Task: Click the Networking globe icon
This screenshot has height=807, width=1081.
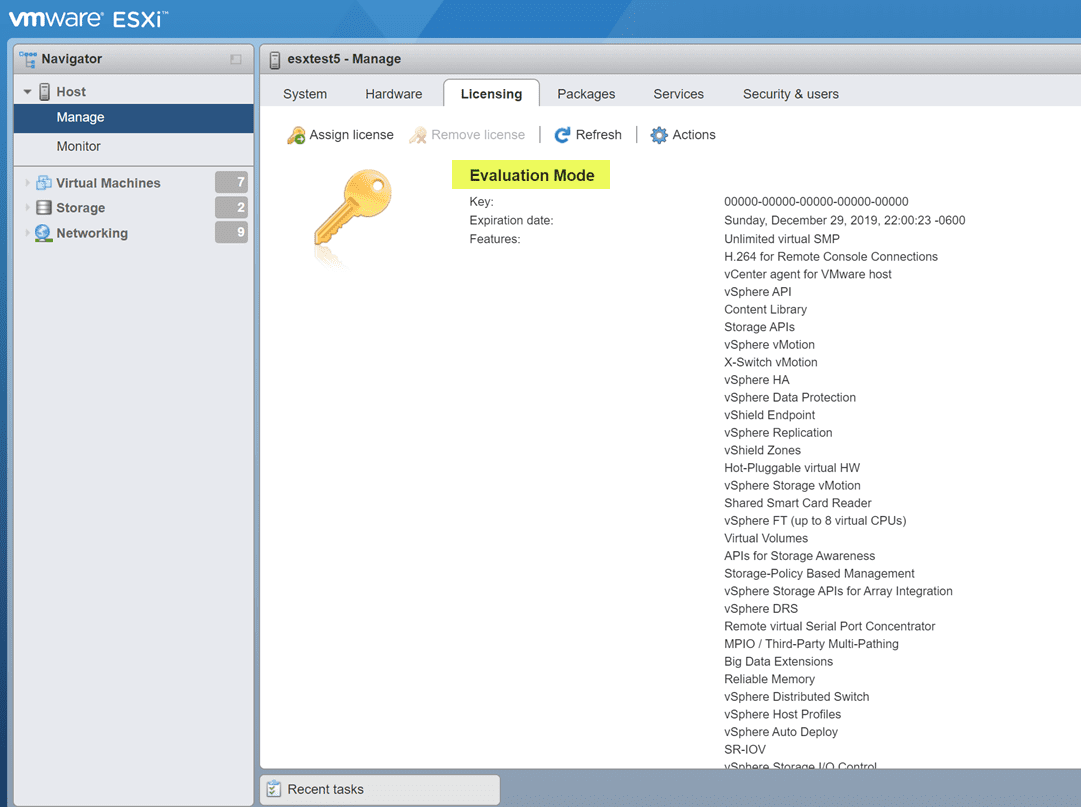Action: (x=43, y=233)
